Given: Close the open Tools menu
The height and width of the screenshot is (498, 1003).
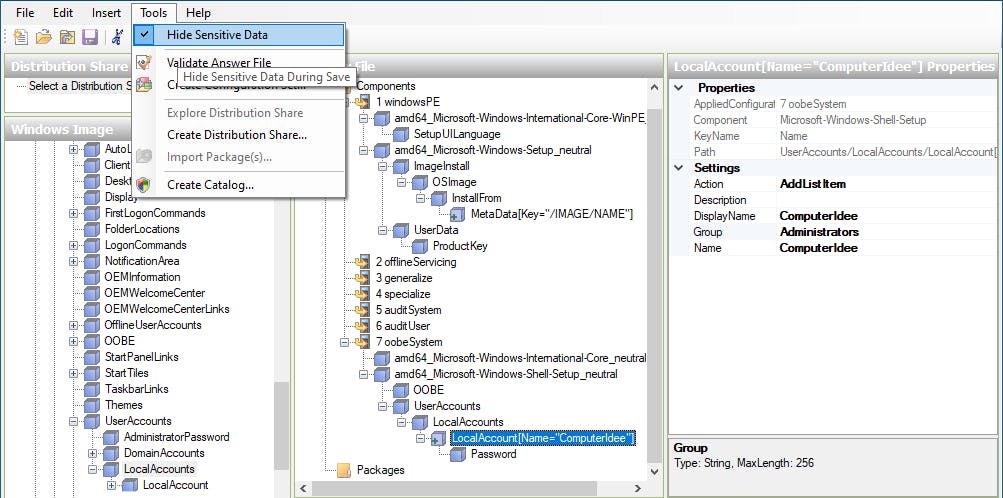Looking at the screenshot, I should [154, 13].
